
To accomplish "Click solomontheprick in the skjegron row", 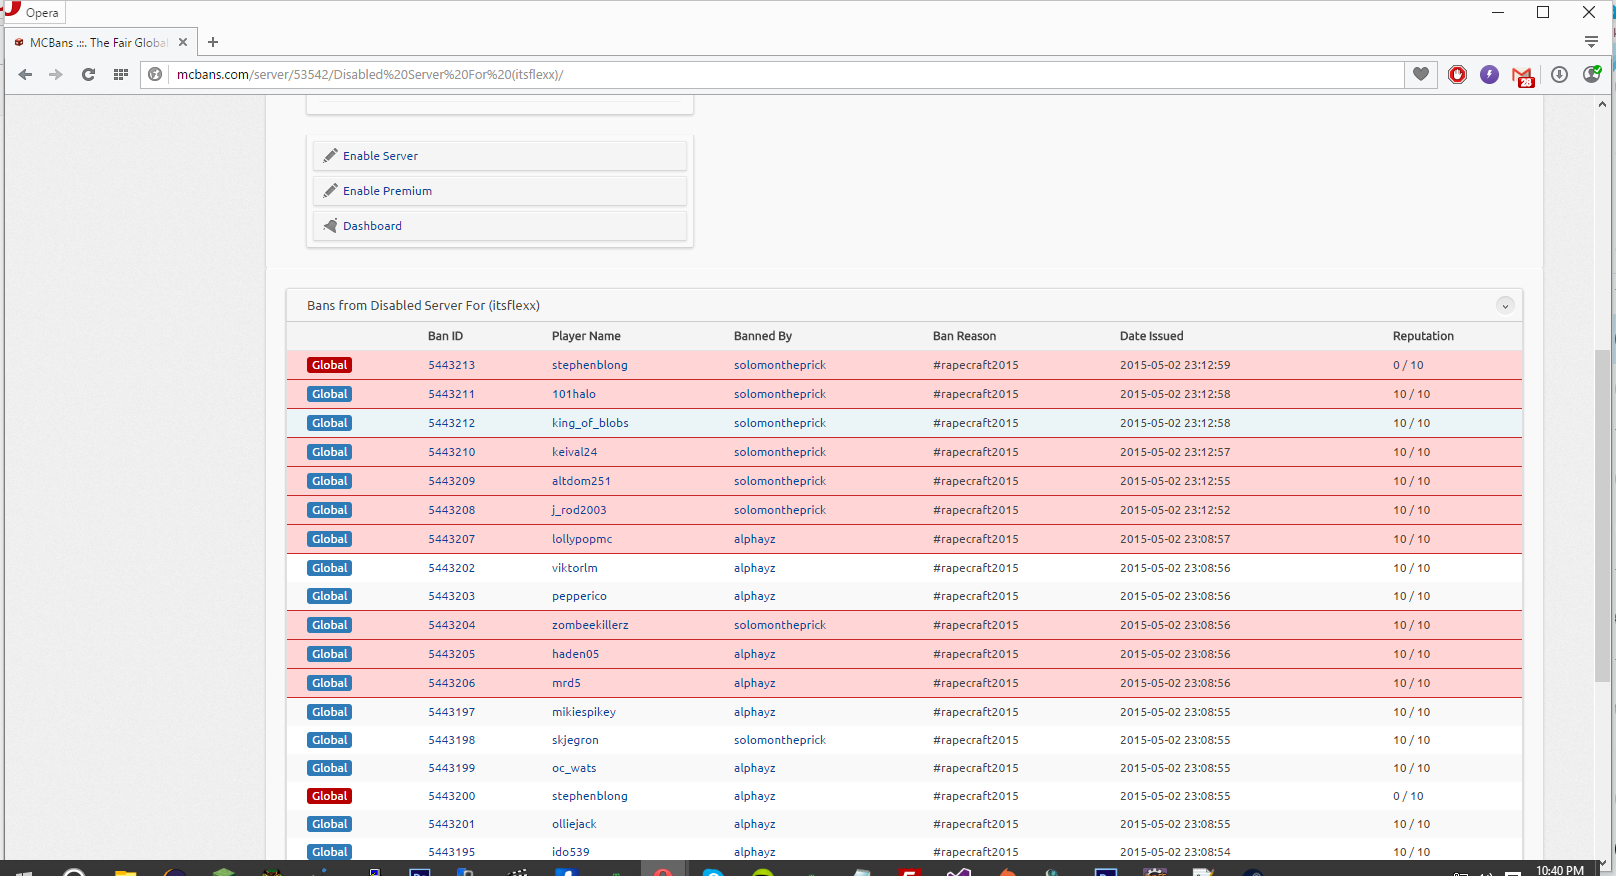I will coord(780,740).
